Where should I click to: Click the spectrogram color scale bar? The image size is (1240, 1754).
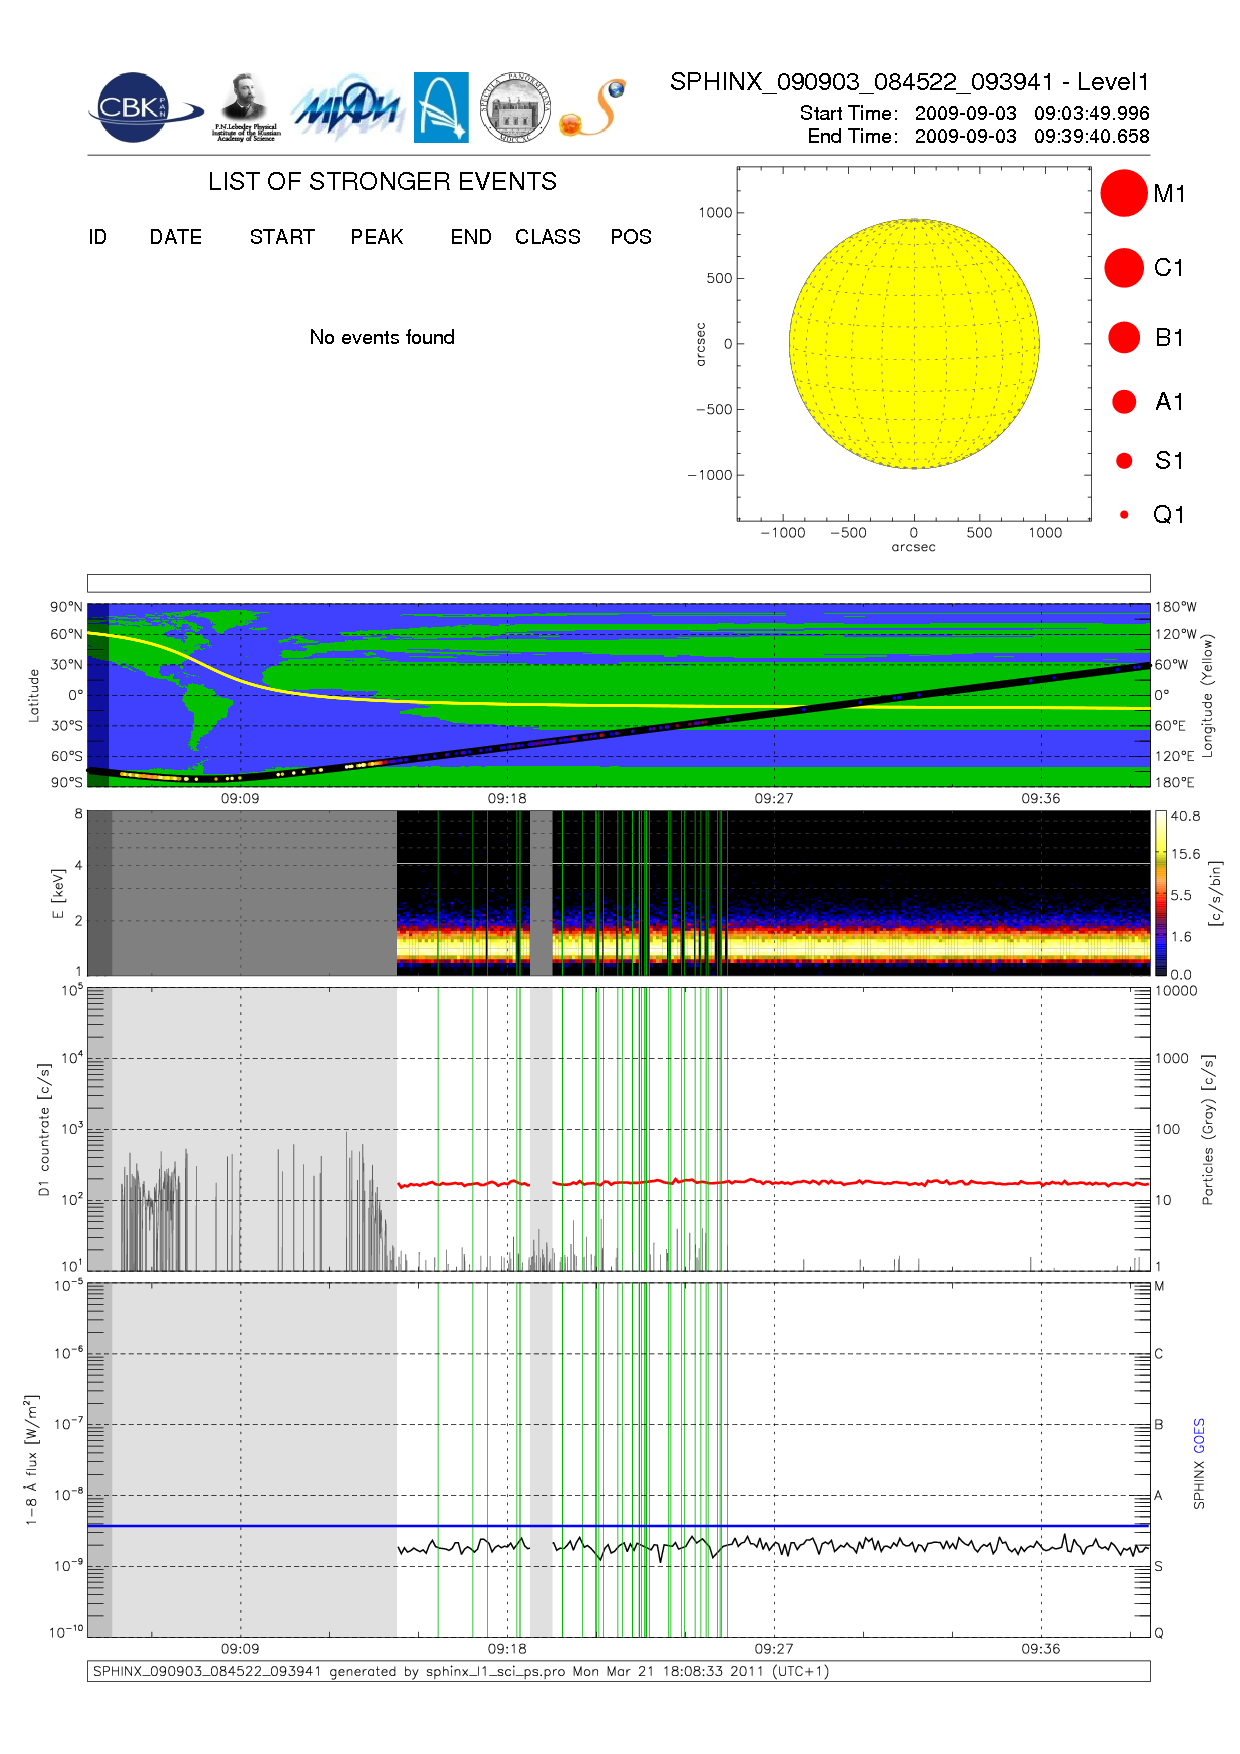click(x=1160, y=893)
